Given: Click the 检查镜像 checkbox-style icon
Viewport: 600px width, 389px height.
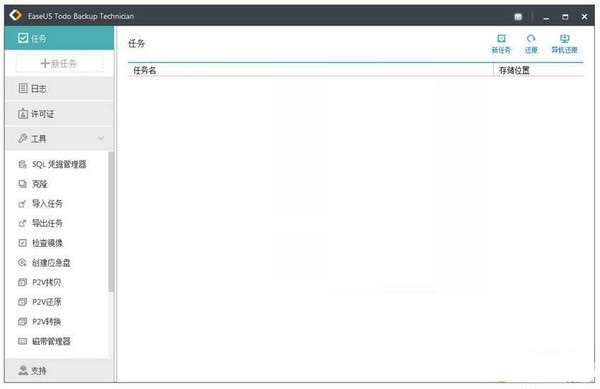Looking at the screenshot, I should (x=23, y=243).
